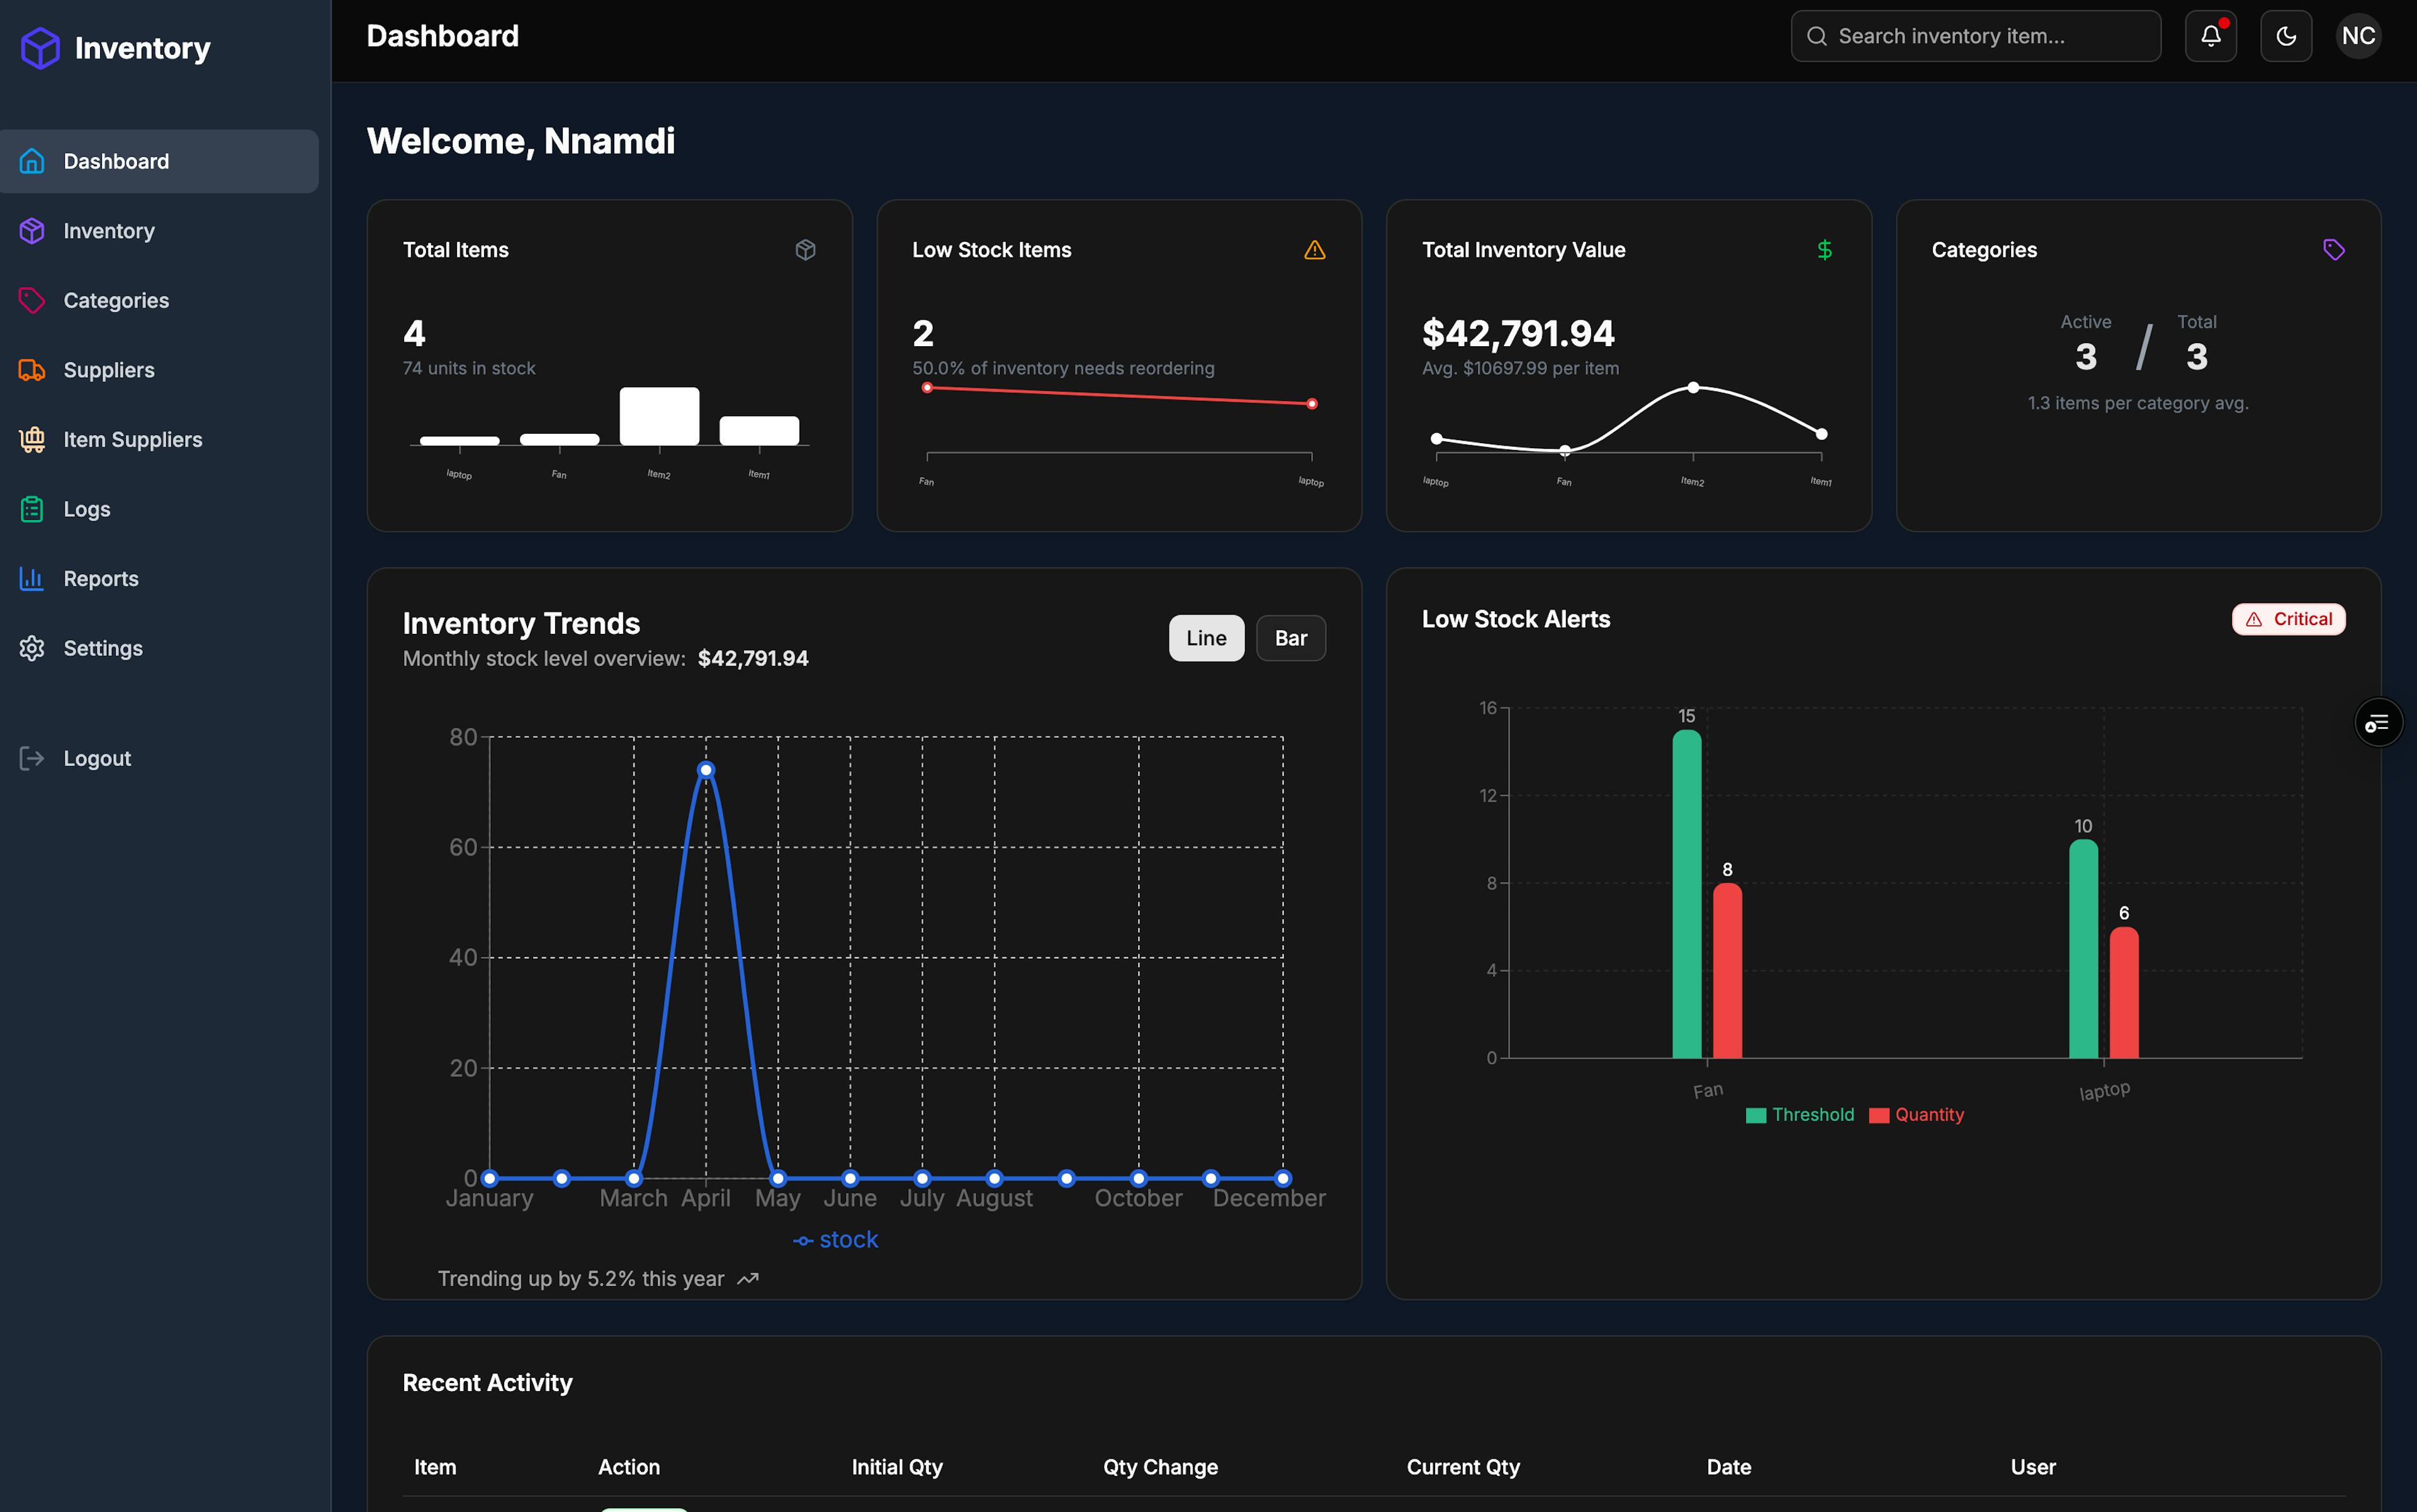Click the April data point on trends line

pyautogui.click(x=706, y=770)
